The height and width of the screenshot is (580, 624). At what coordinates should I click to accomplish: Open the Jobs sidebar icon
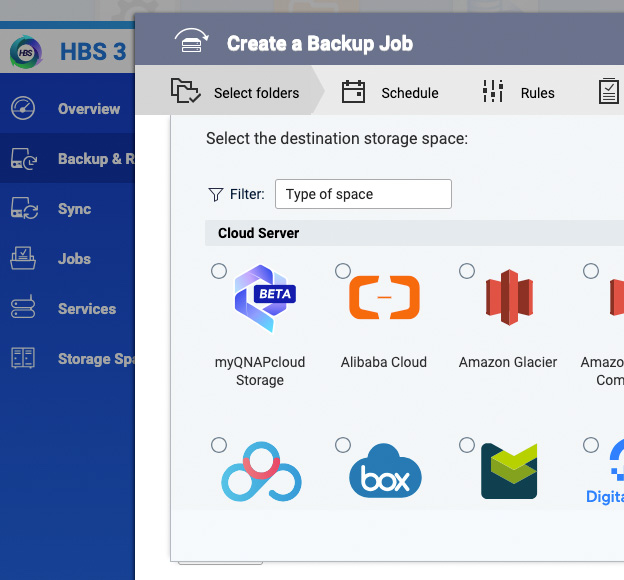(x=24, y=259)
